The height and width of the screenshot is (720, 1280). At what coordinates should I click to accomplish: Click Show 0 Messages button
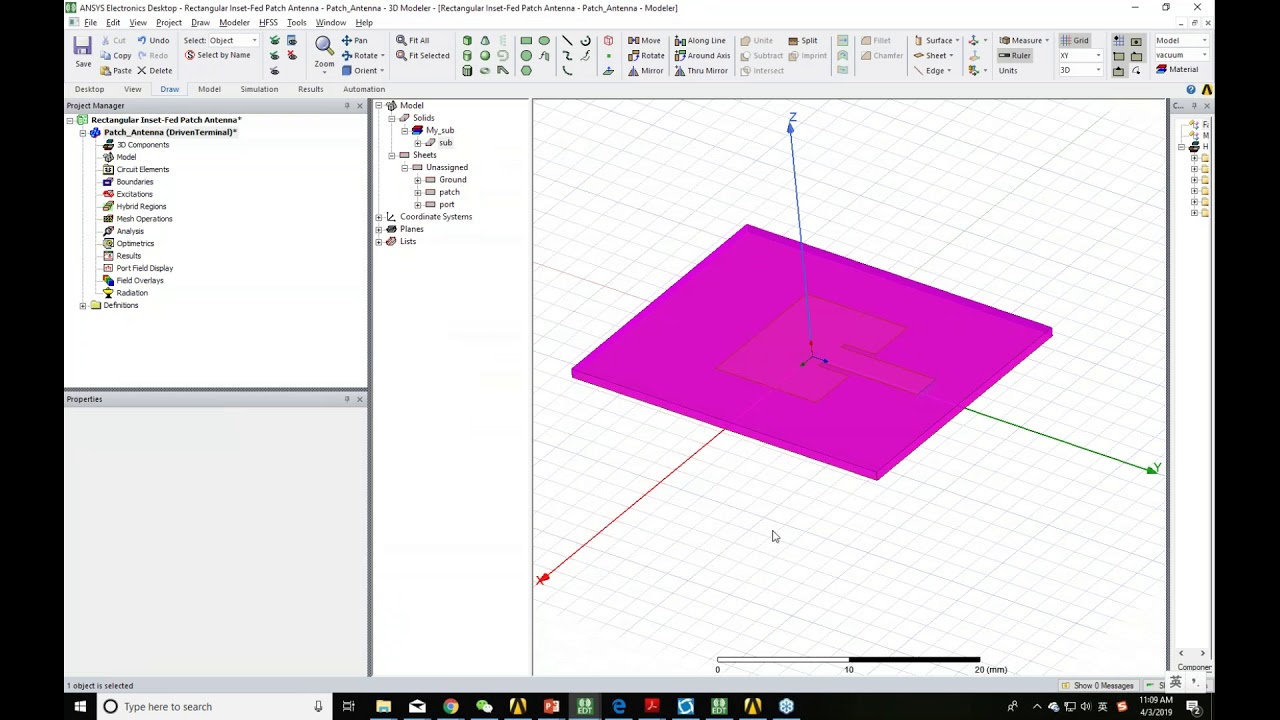(1097, 686)
